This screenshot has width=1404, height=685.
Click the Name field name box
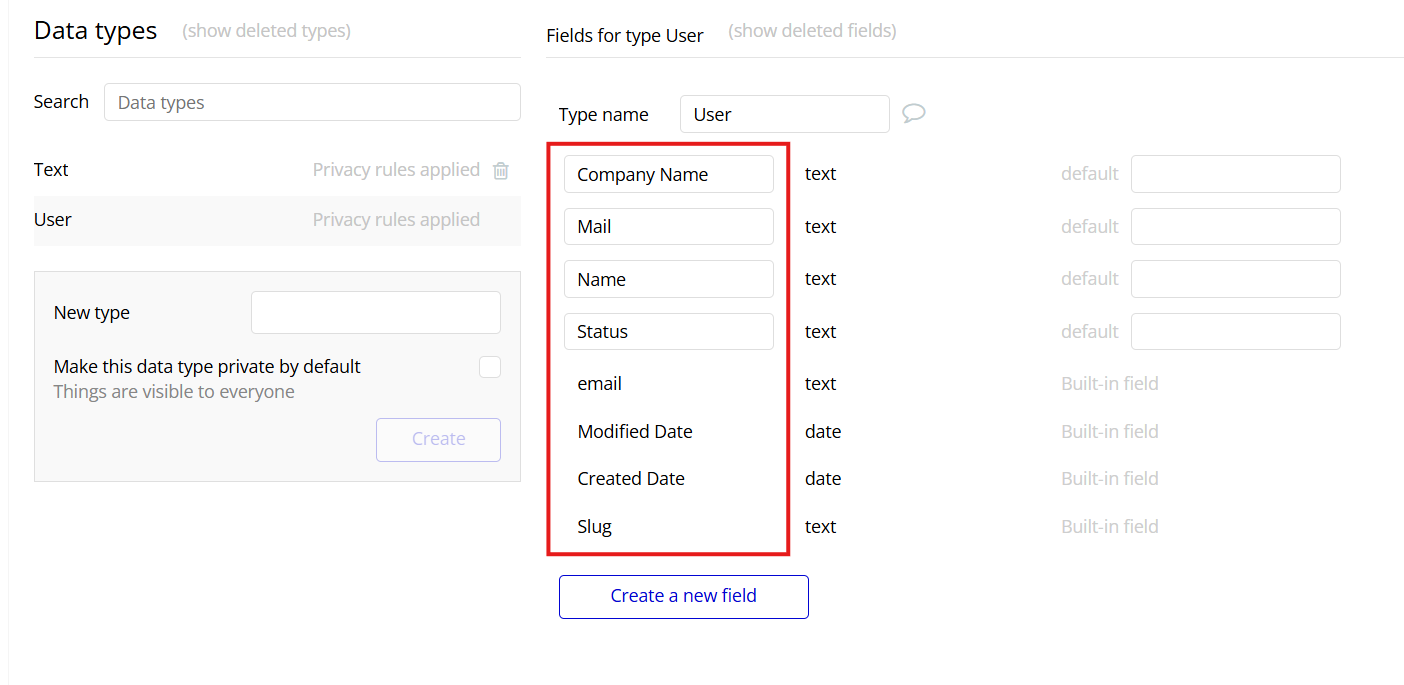click(668, 279)
